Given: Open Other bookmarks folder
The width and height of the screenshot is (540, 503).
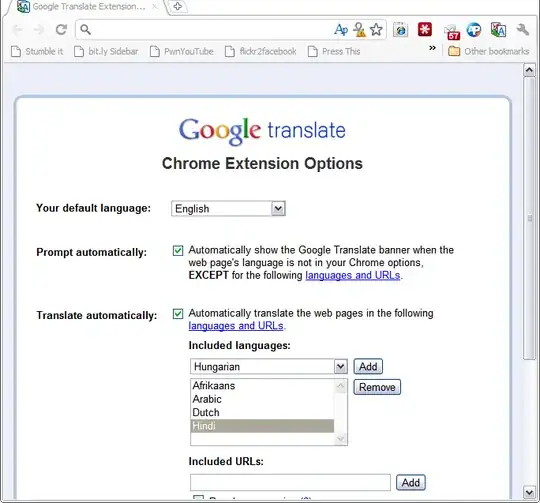Looking at the screenshot, I should (488, 51).
